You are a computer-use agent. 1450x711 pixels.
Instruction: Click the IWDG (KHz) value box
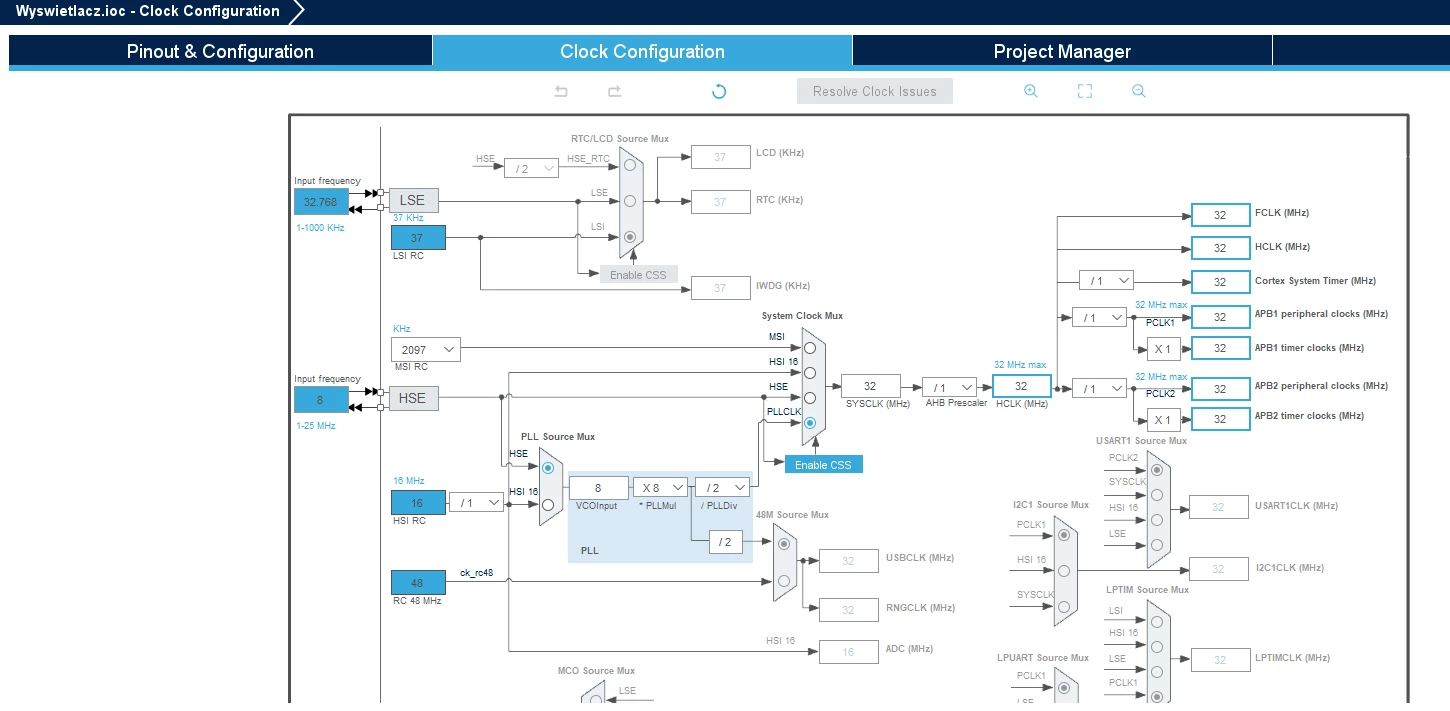point(720,288)
